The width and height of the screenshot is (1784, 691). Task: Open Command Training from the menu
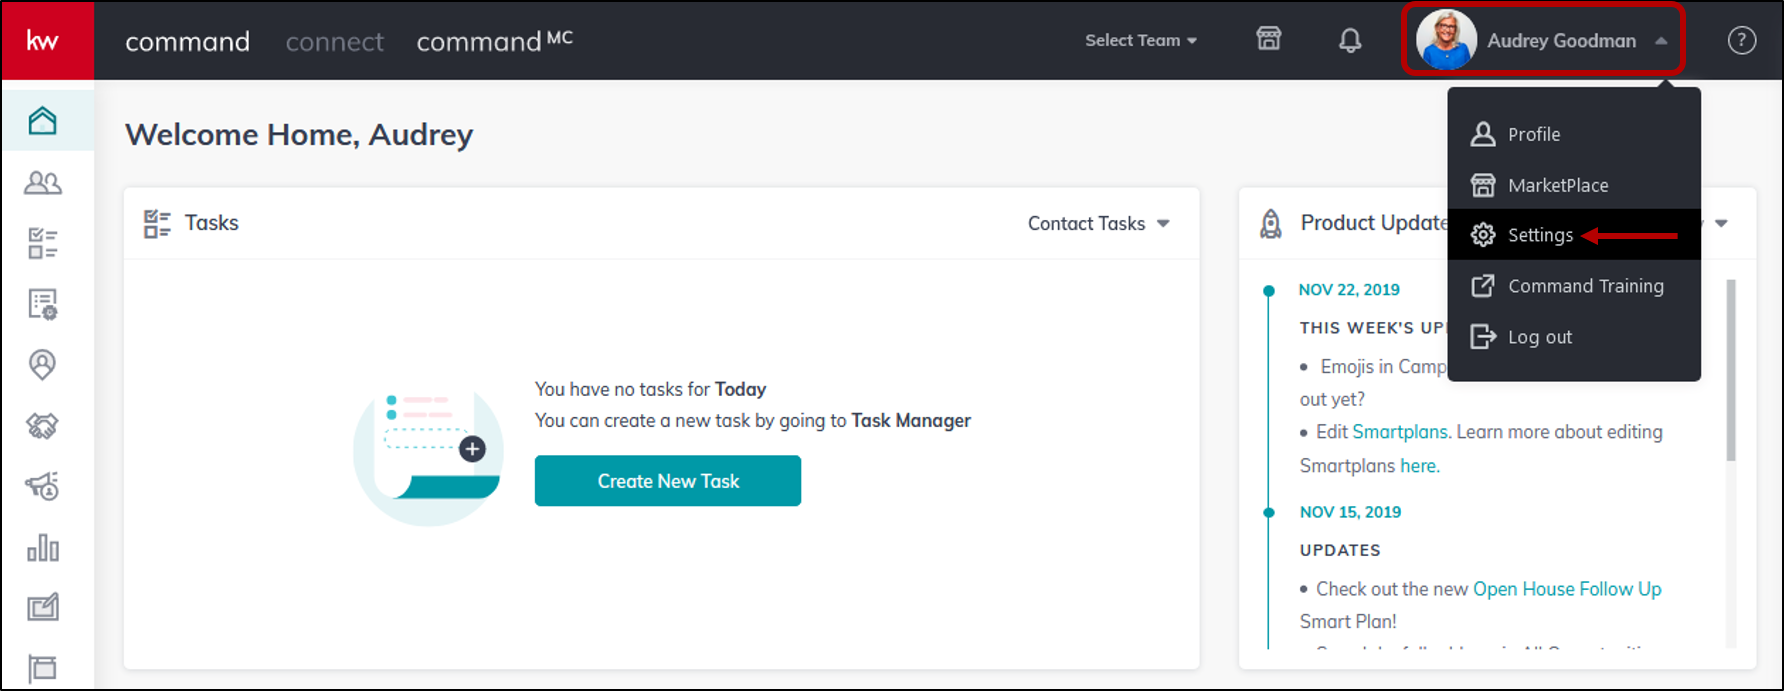(x=1574, y=286)
